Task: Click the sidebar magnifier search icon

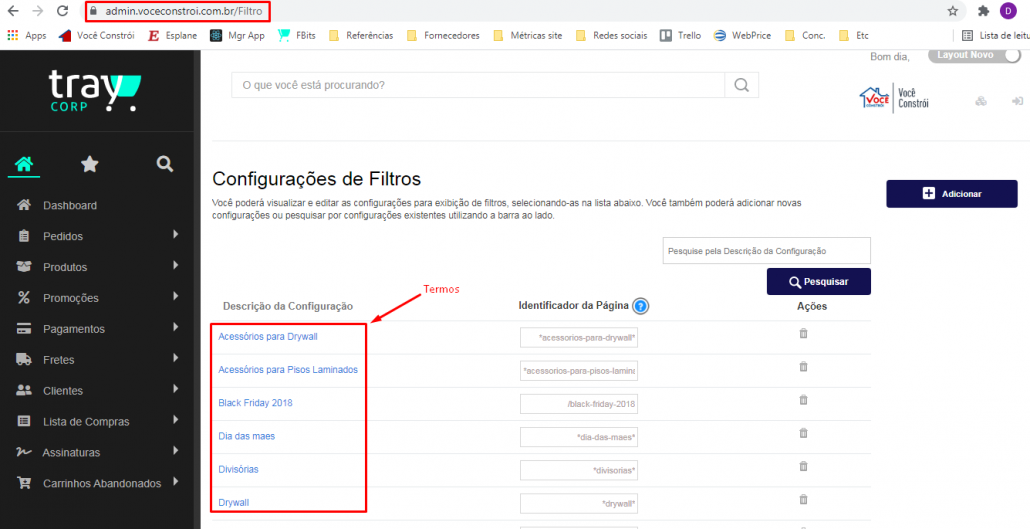Action: tap(165, 164)
